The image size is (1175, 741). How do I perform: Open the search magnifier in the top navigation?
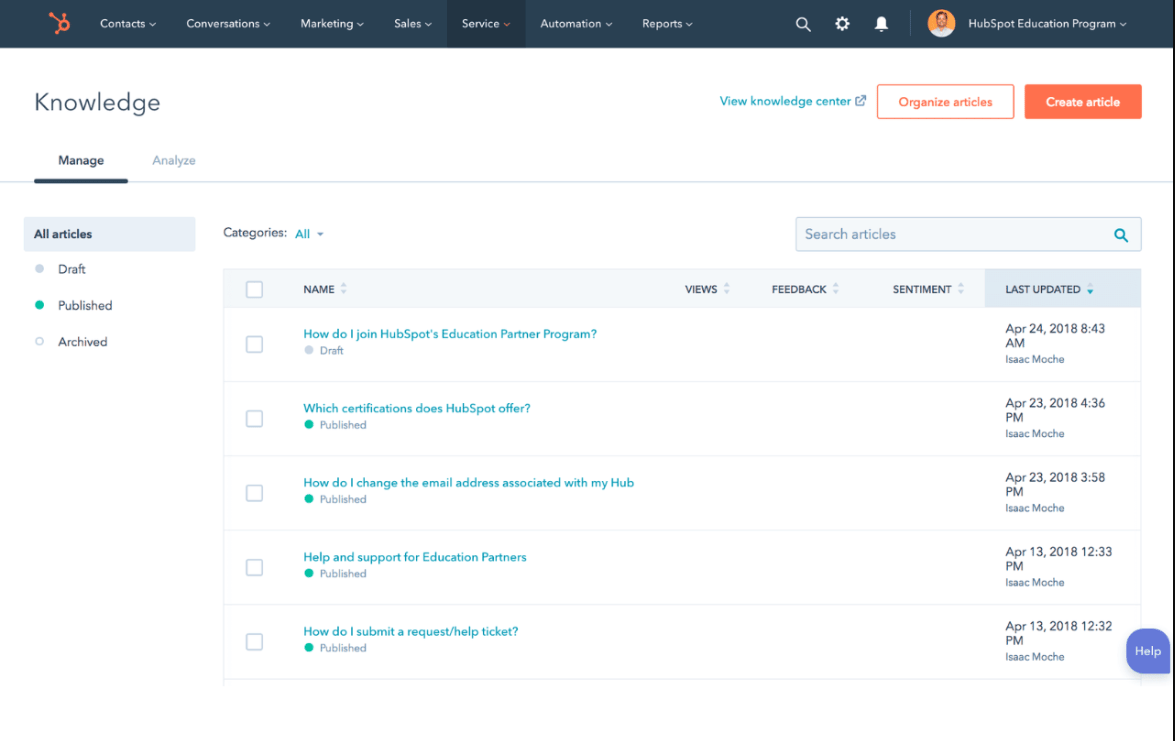click(x=803, y=23)
